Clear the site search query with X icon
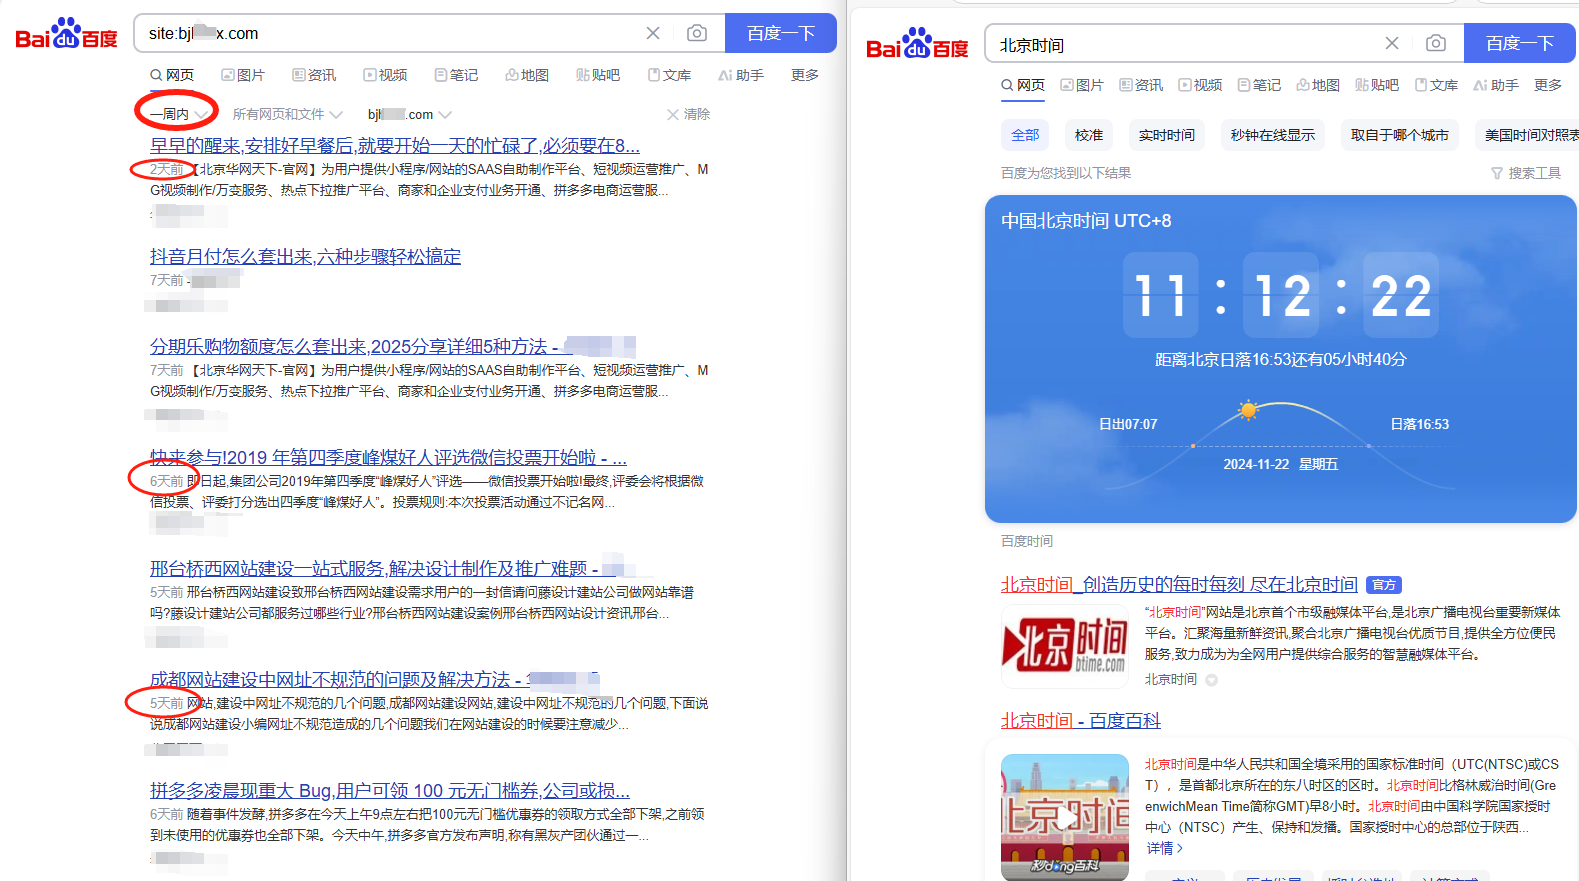 [653, 33]
